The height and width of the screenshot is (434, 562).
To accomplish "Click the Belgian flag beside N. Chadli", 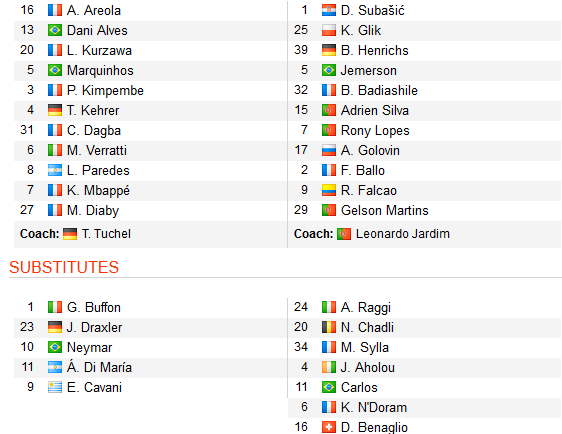I will 329,327.
